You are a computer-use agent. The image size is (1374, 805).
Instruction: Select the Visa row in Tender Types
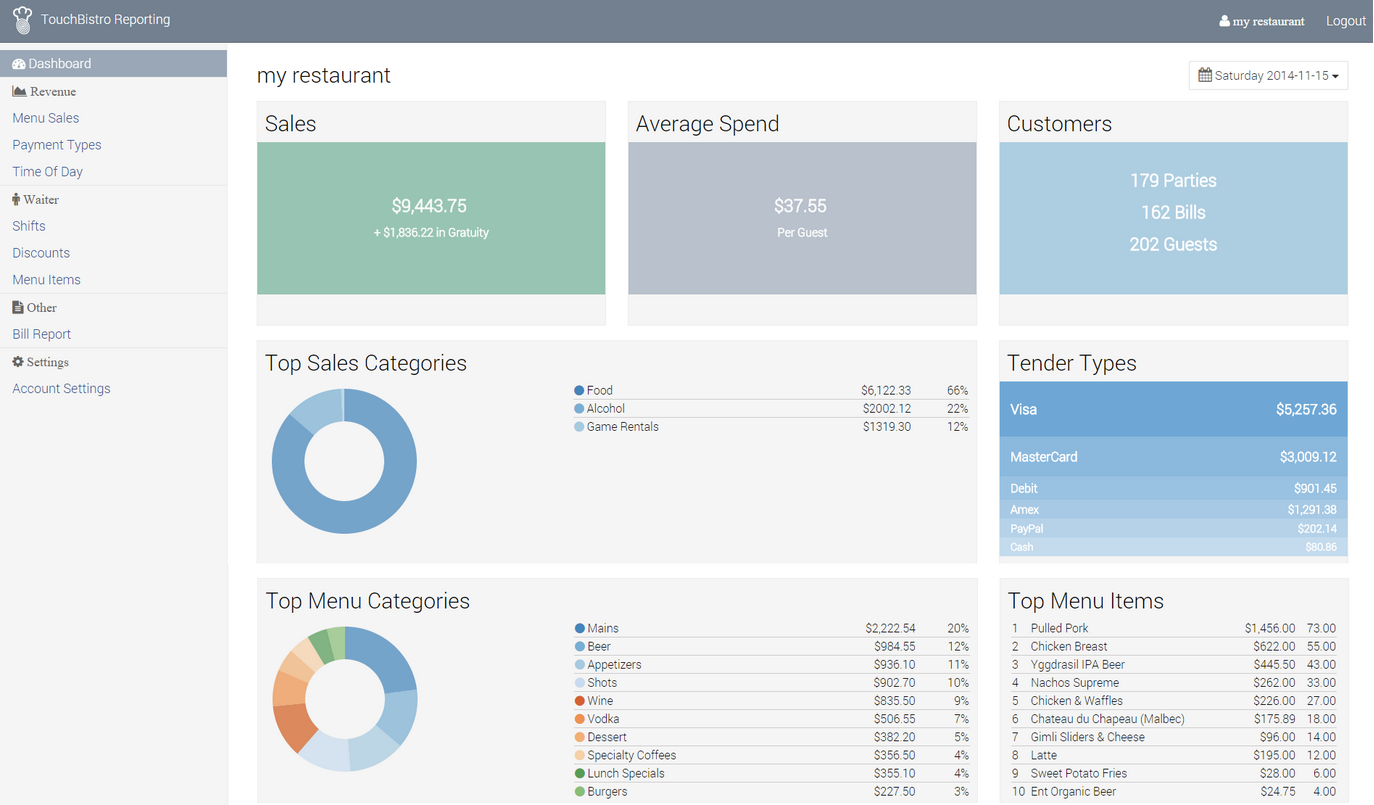(x=1173, y=409)
